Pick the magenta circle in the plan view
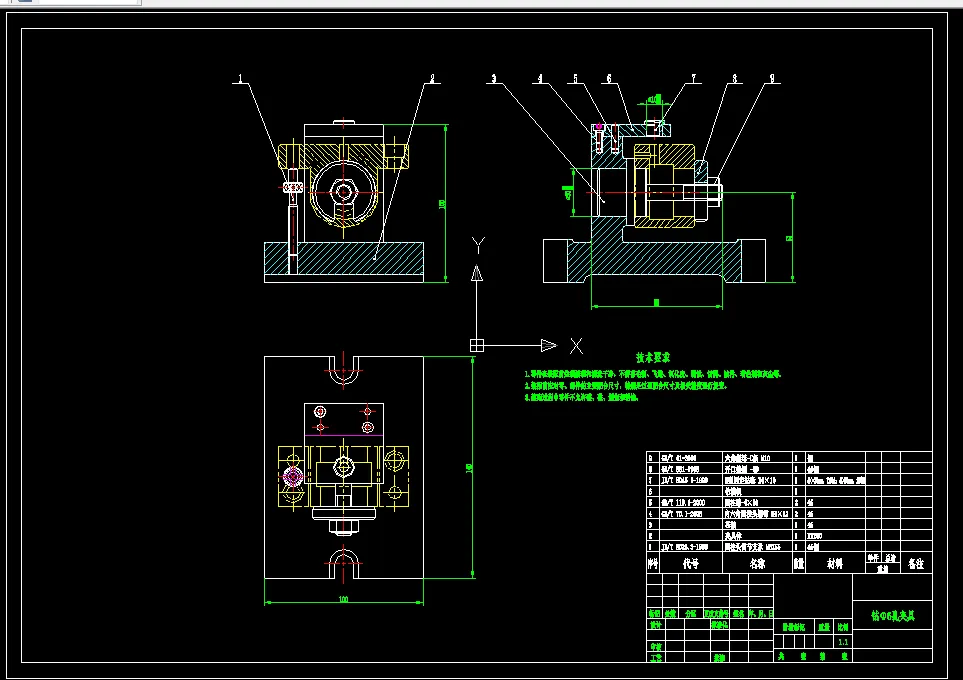Image resolution: width=963 pixels, height=680 pixels. (293, 476)
